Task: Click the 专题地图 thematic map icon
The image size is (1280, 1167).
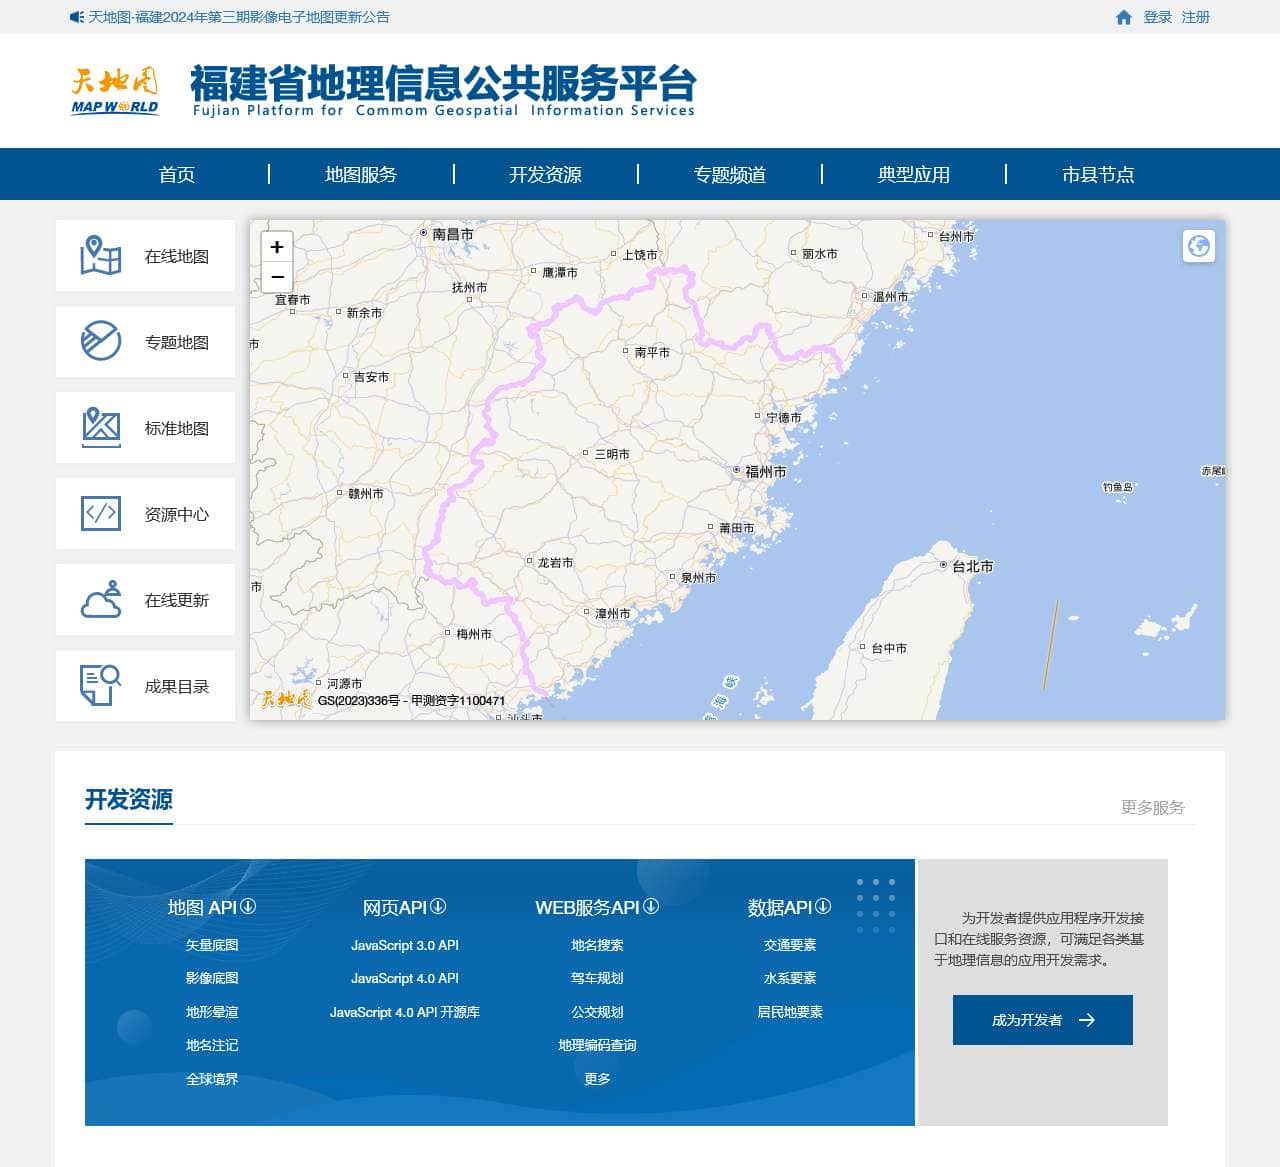Action: (100, 342)
